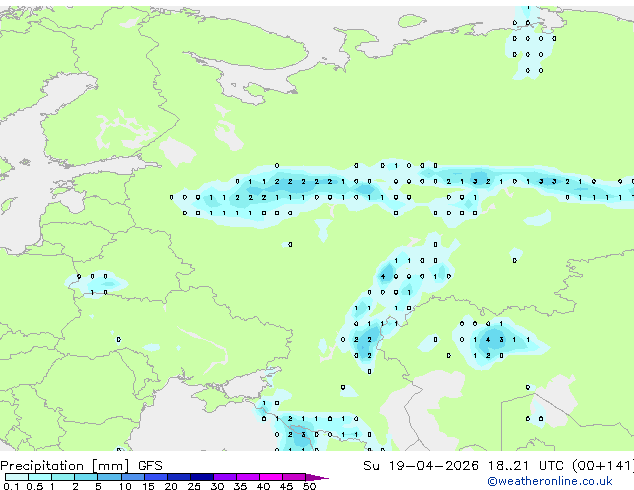The image size is (634, 490).
Task: Click the legend label '20'
Action: coord(171,486)
